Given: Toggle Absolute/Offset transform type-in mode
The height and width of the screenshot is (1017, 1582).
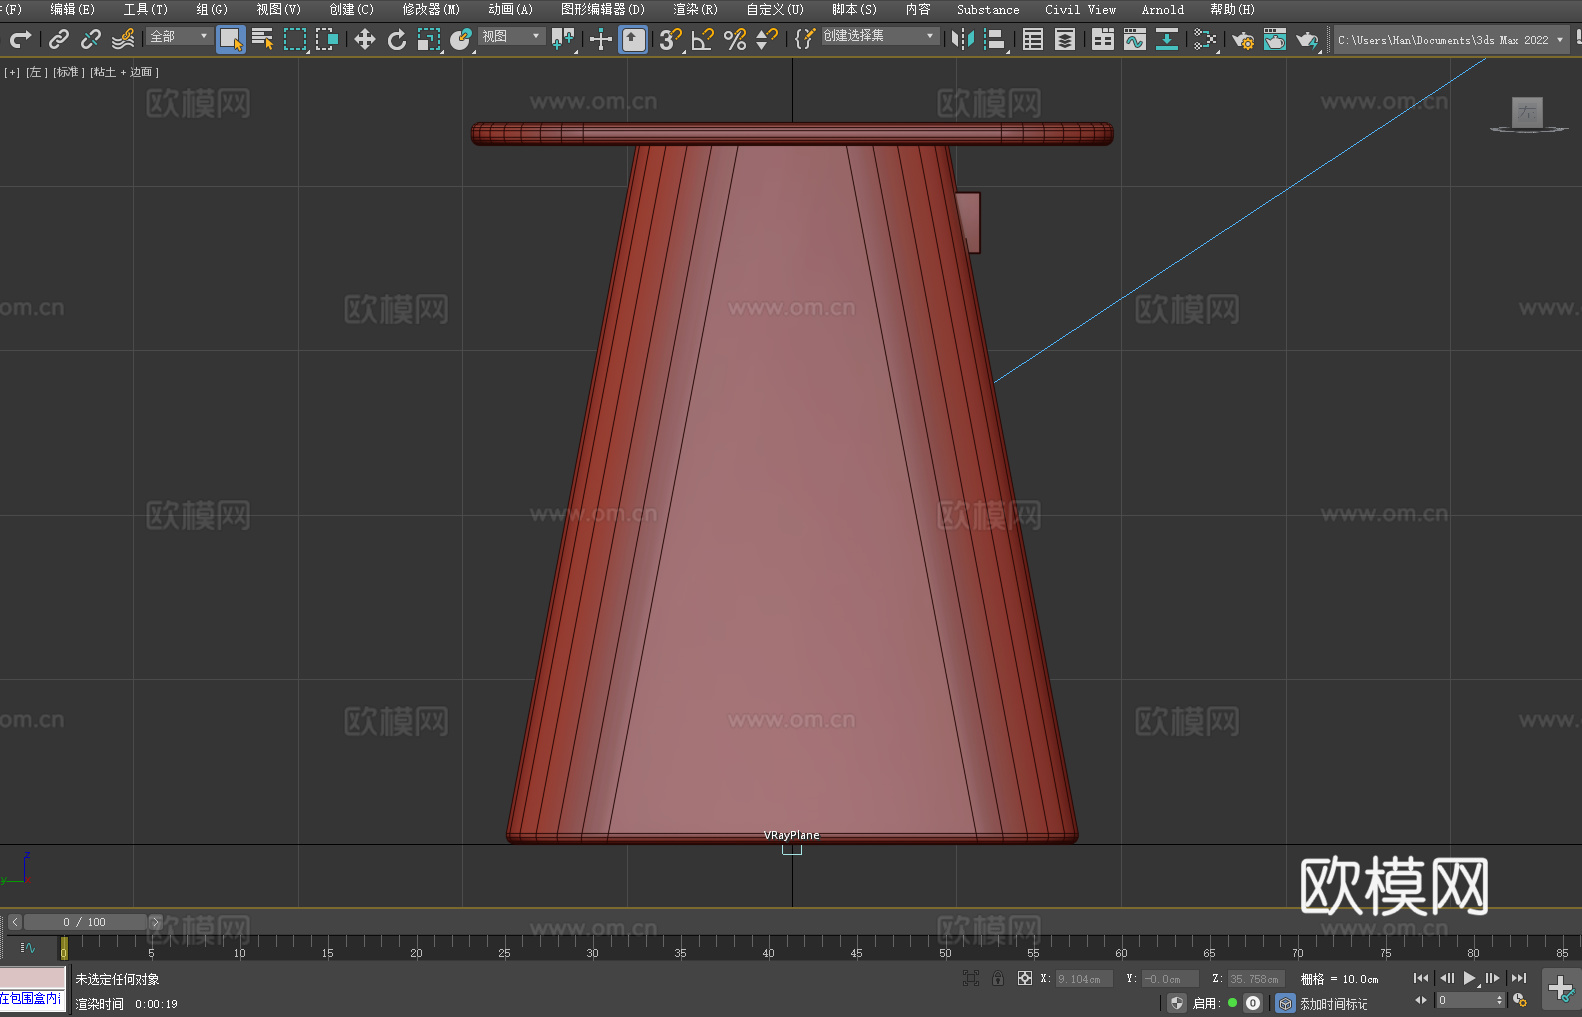Looking at the screenshot, I should click(x=1024, y=978).
